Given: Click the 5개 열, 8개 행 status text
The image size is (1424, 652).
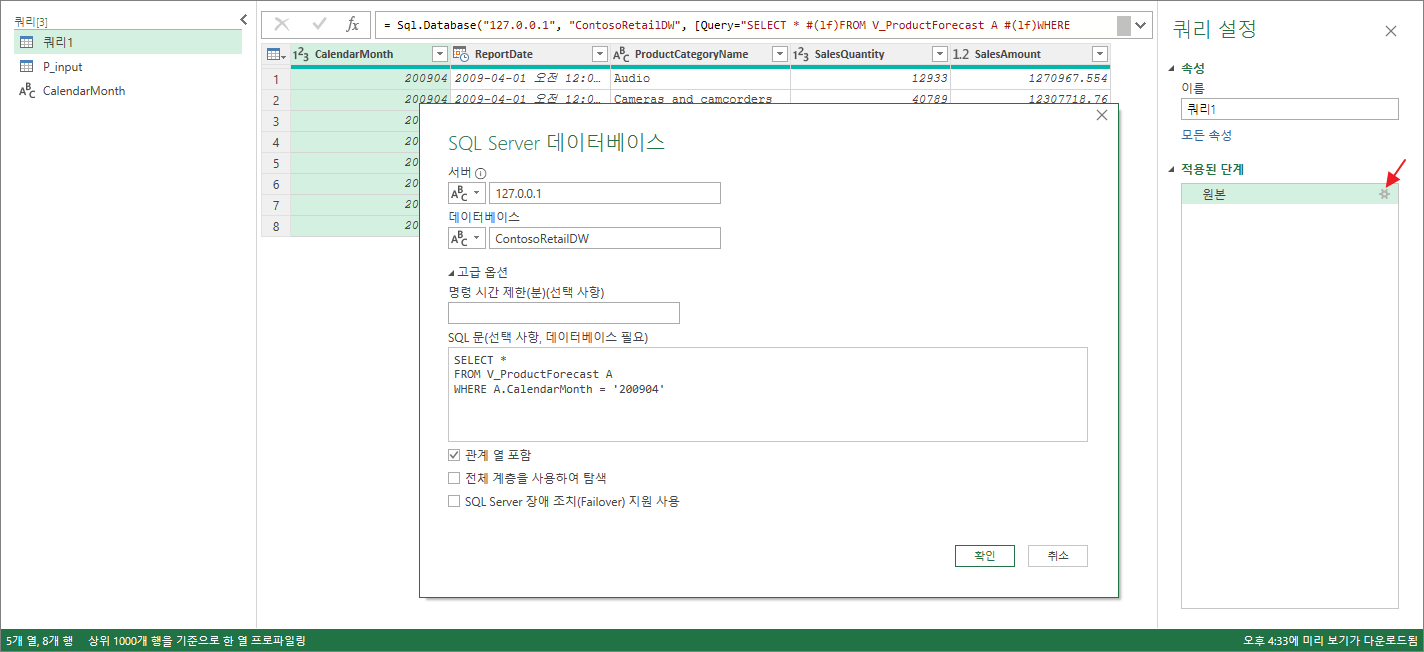Looking at the screenshot, I should (x=39, y=640).
